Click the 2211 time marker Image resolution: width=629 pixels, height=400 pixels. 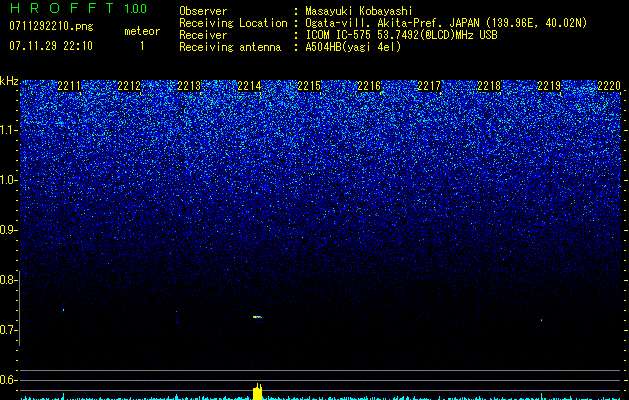(x=69, y=85)
